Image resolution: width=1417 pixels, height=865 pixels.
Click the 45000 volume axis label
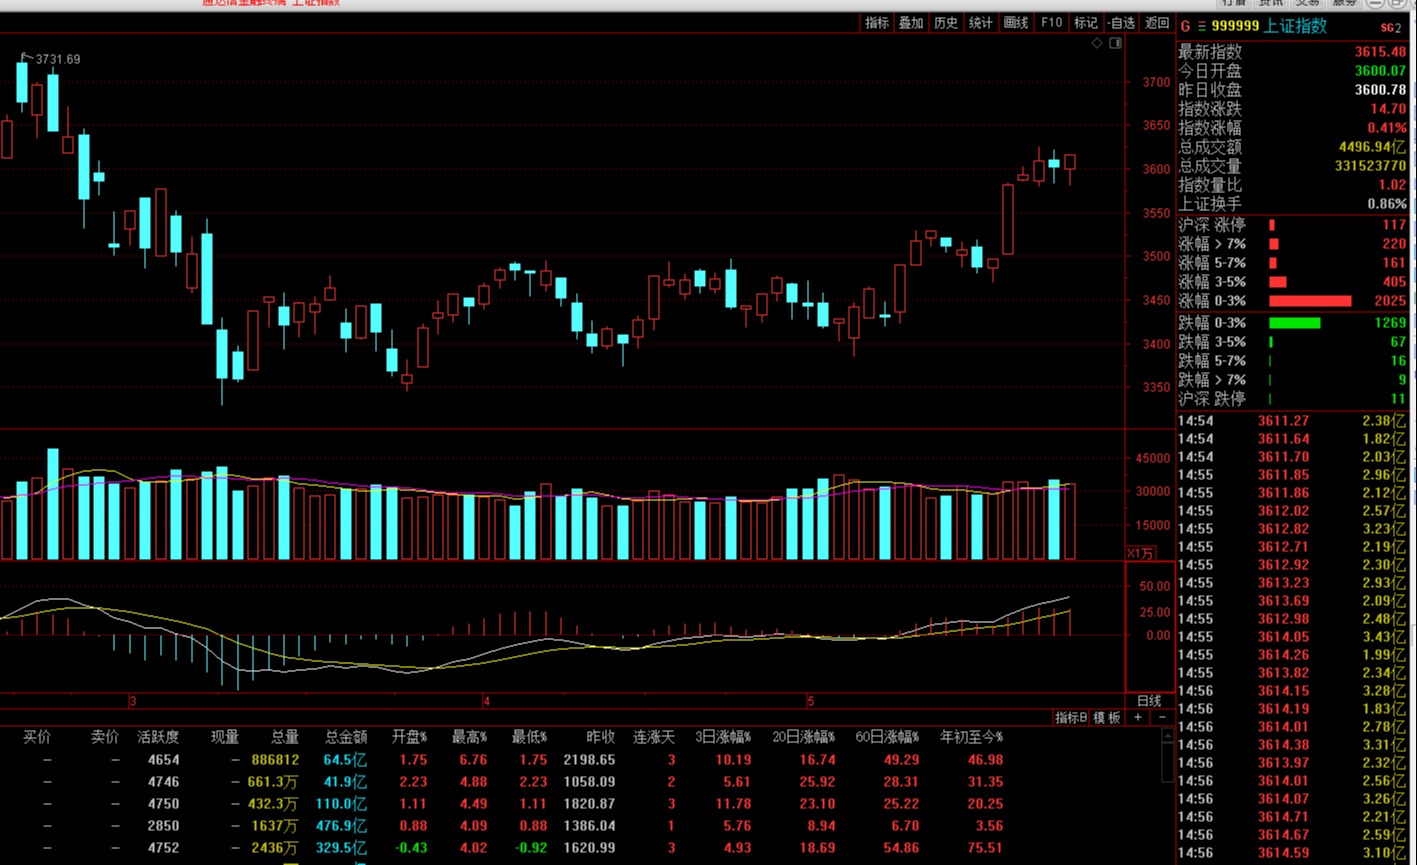coord(1153,458)
